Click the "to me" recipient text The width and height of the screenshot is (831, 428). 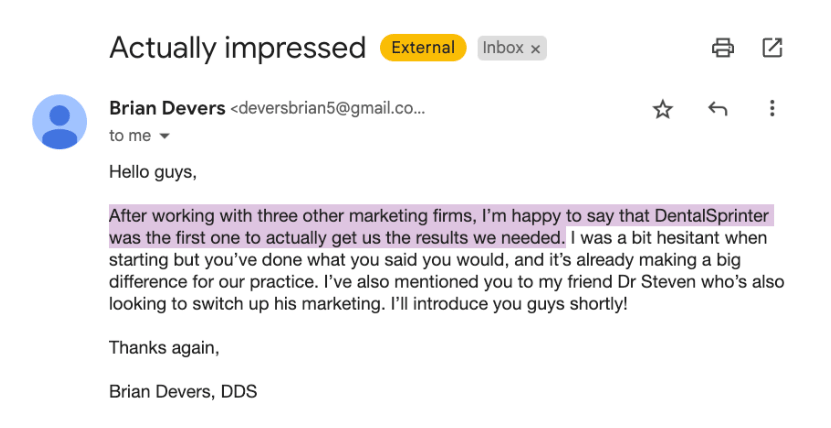(x=130, y=136)
